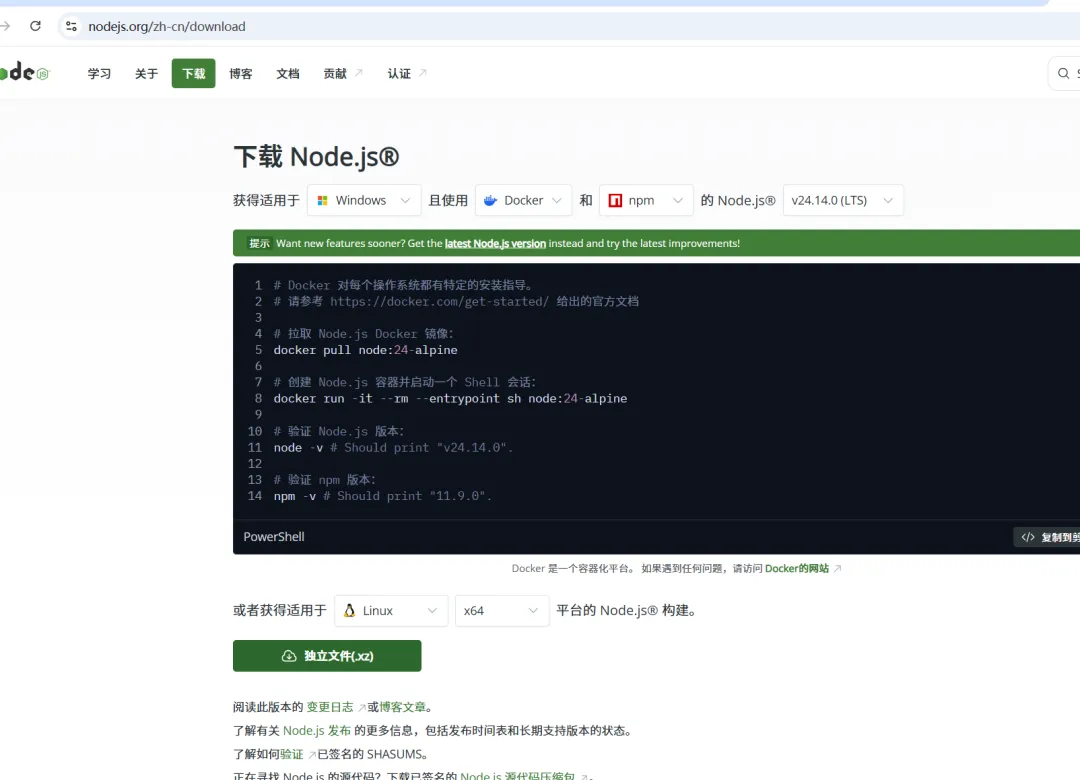Open site information icon in address bar
The width and height of the screenshot is (1080, 780).
click(x=71, y=26)
